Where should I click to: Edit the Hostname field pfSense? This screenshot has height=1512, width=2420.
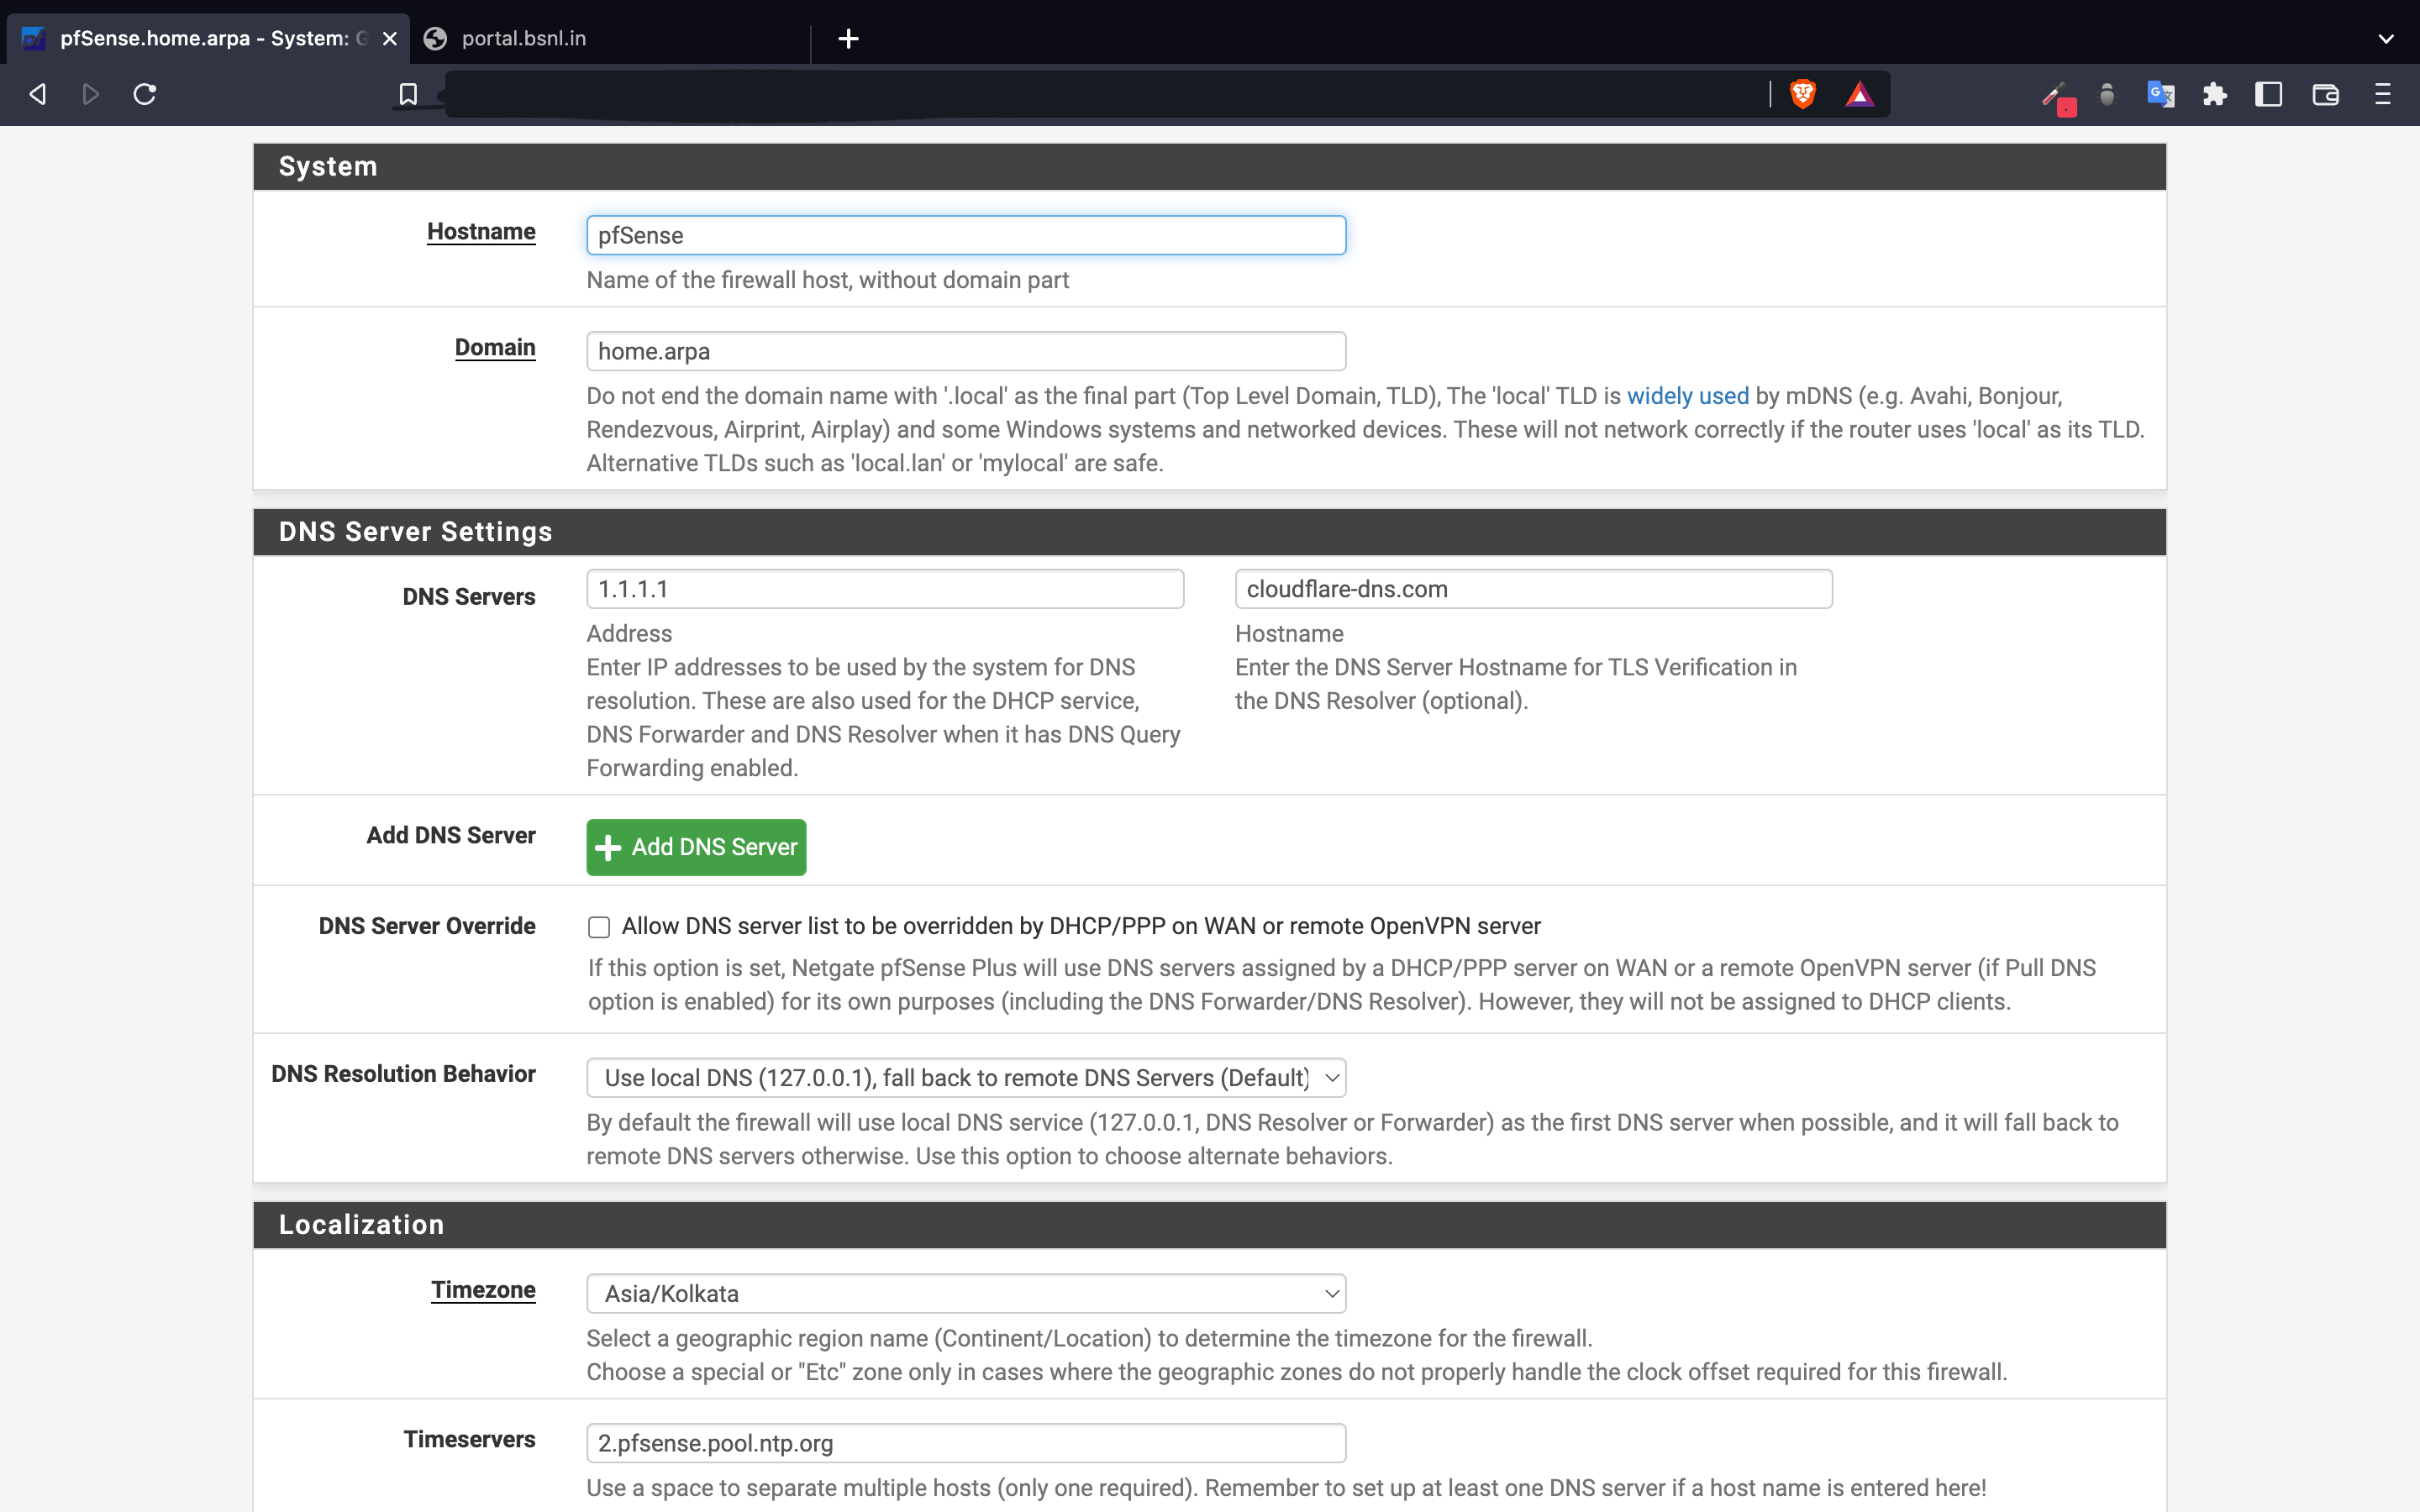click(x=966, y=235)
